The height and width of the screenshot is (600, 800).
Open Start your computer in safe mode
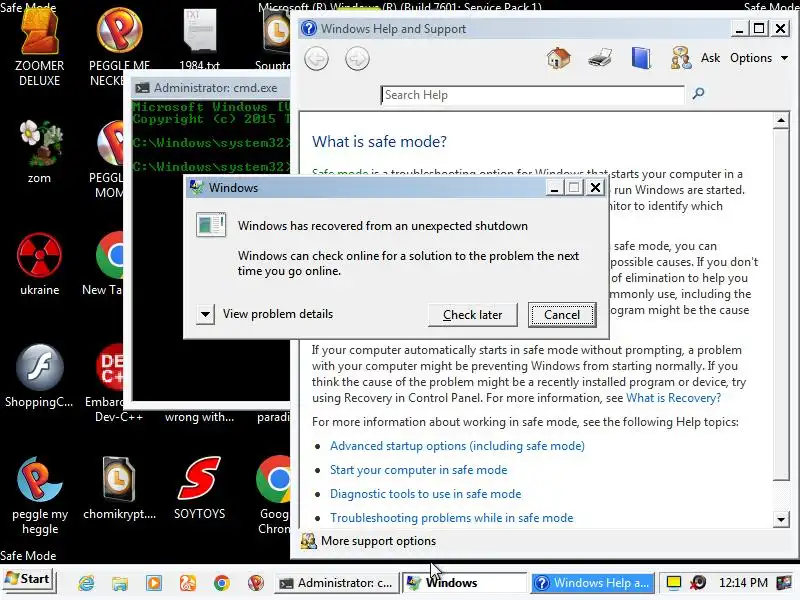[418, 470]
